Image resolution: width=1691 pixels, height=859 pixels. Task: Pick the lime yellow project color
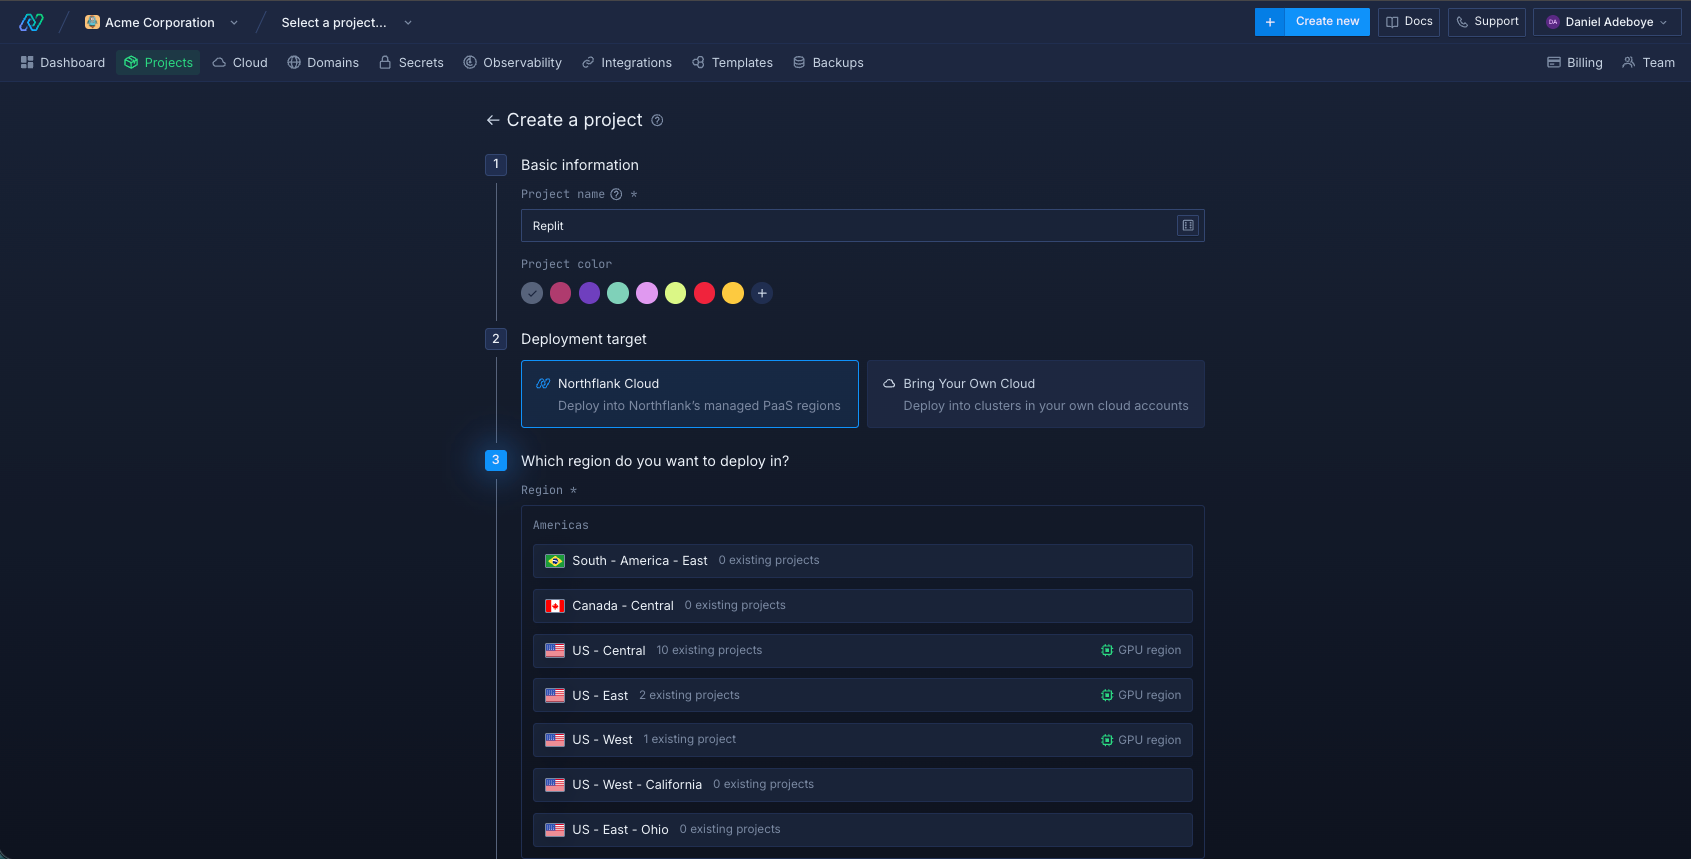click(x=676, y=293)
